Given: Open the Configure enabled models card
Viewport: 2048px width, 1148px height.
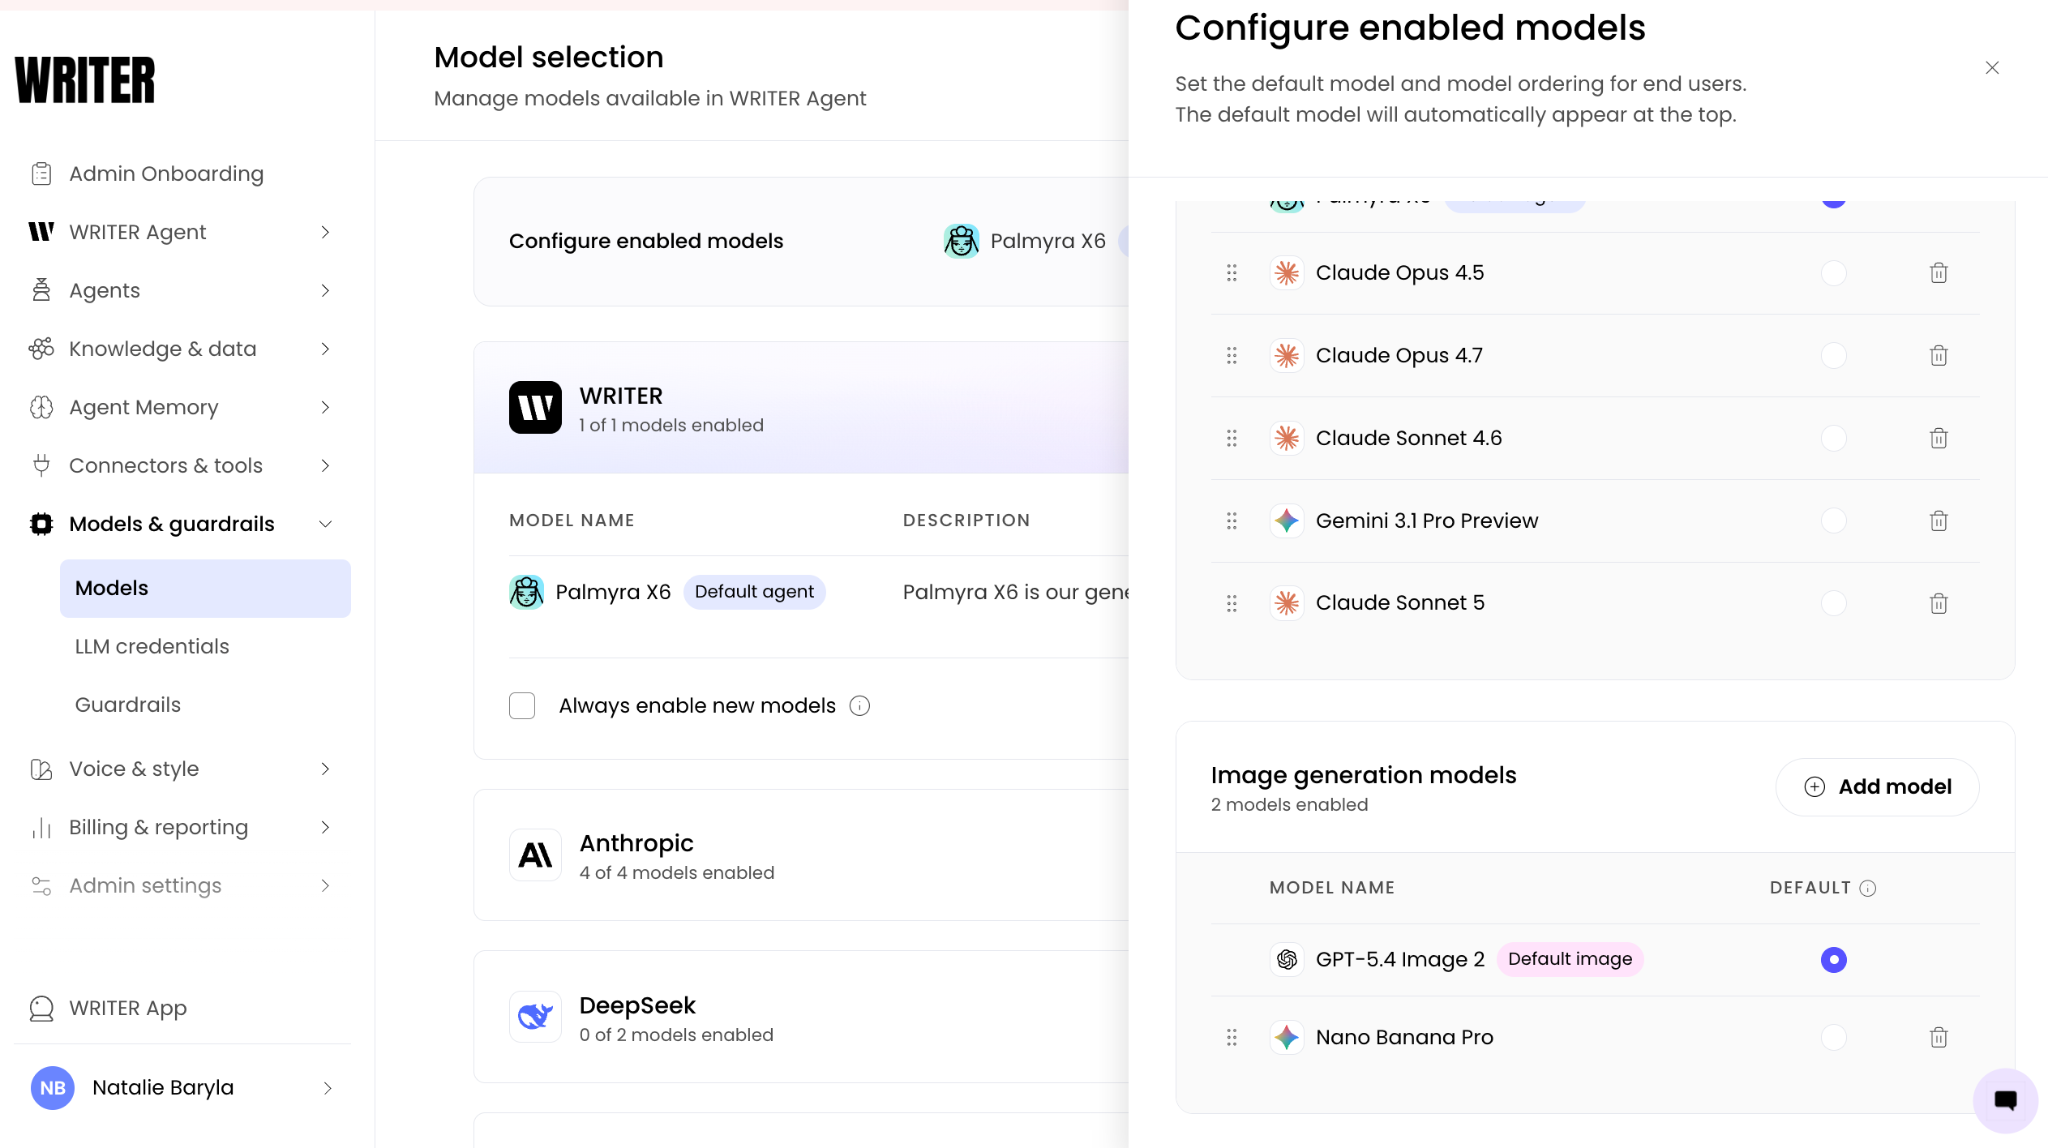Looking at the screenshot, I should coord(801,241).
